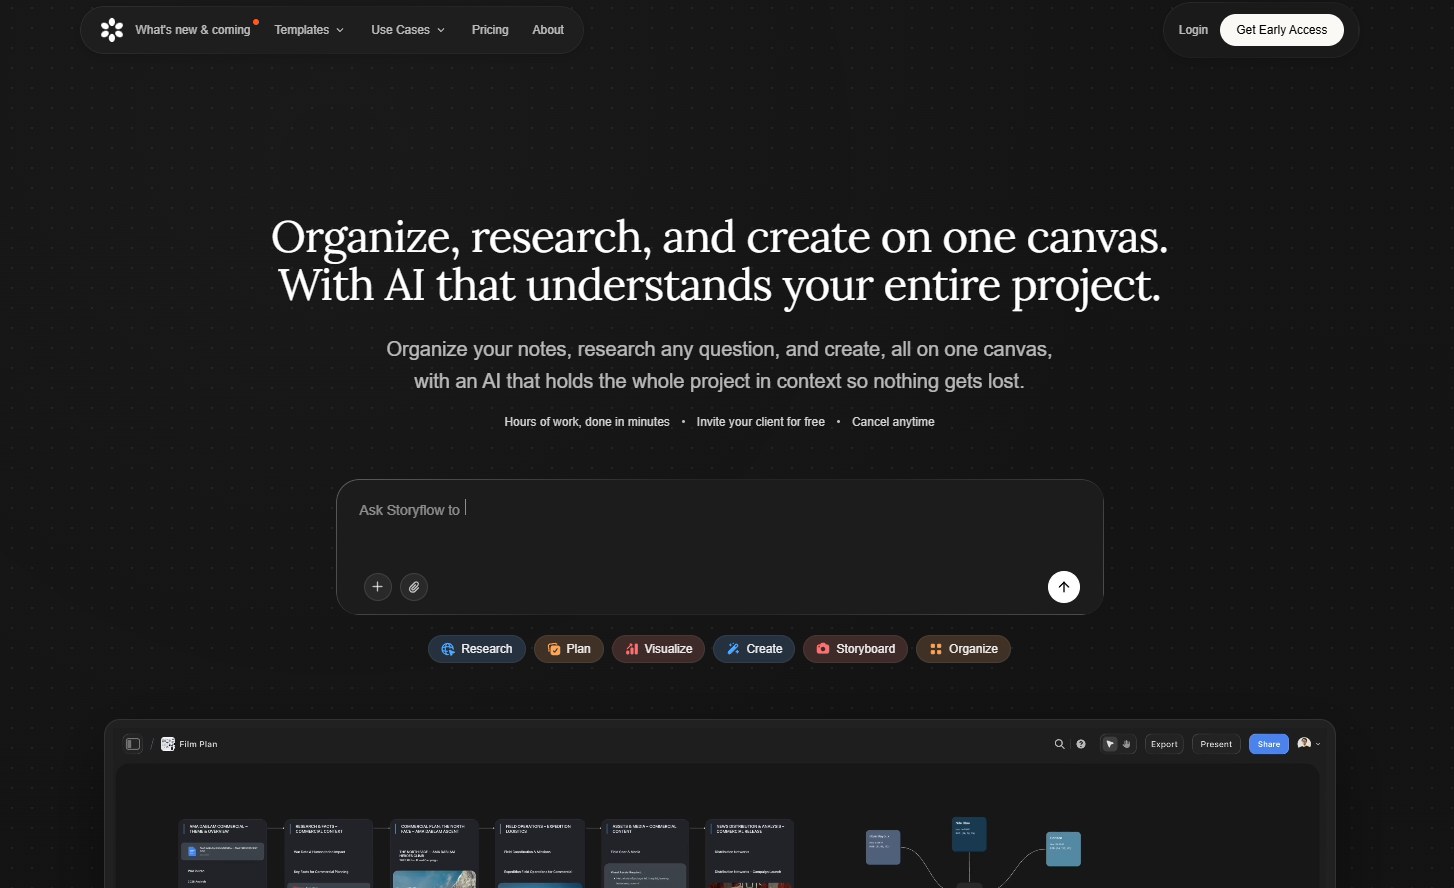
Task: Click the Export button
Action: pos(1164,744)
